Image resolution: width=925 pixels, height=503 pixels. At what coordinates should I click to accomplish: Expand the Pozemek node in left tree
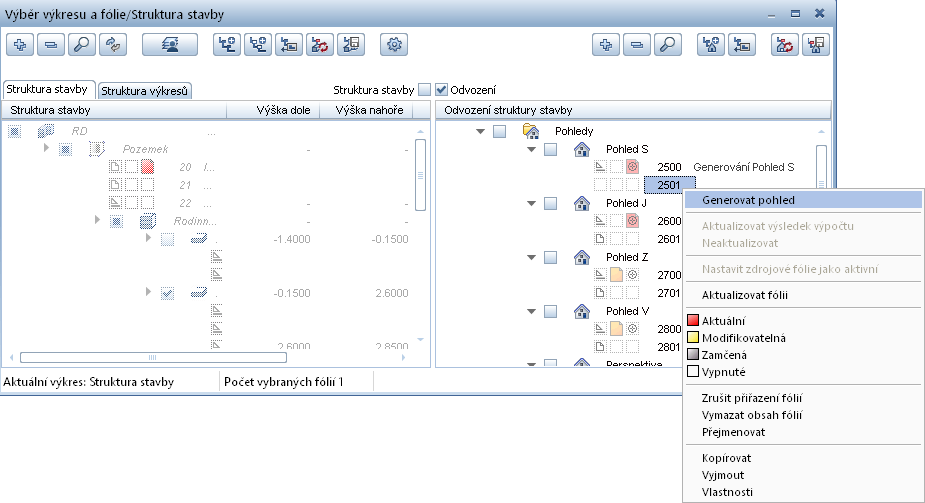pyautogui.click(x=46, y=148)
